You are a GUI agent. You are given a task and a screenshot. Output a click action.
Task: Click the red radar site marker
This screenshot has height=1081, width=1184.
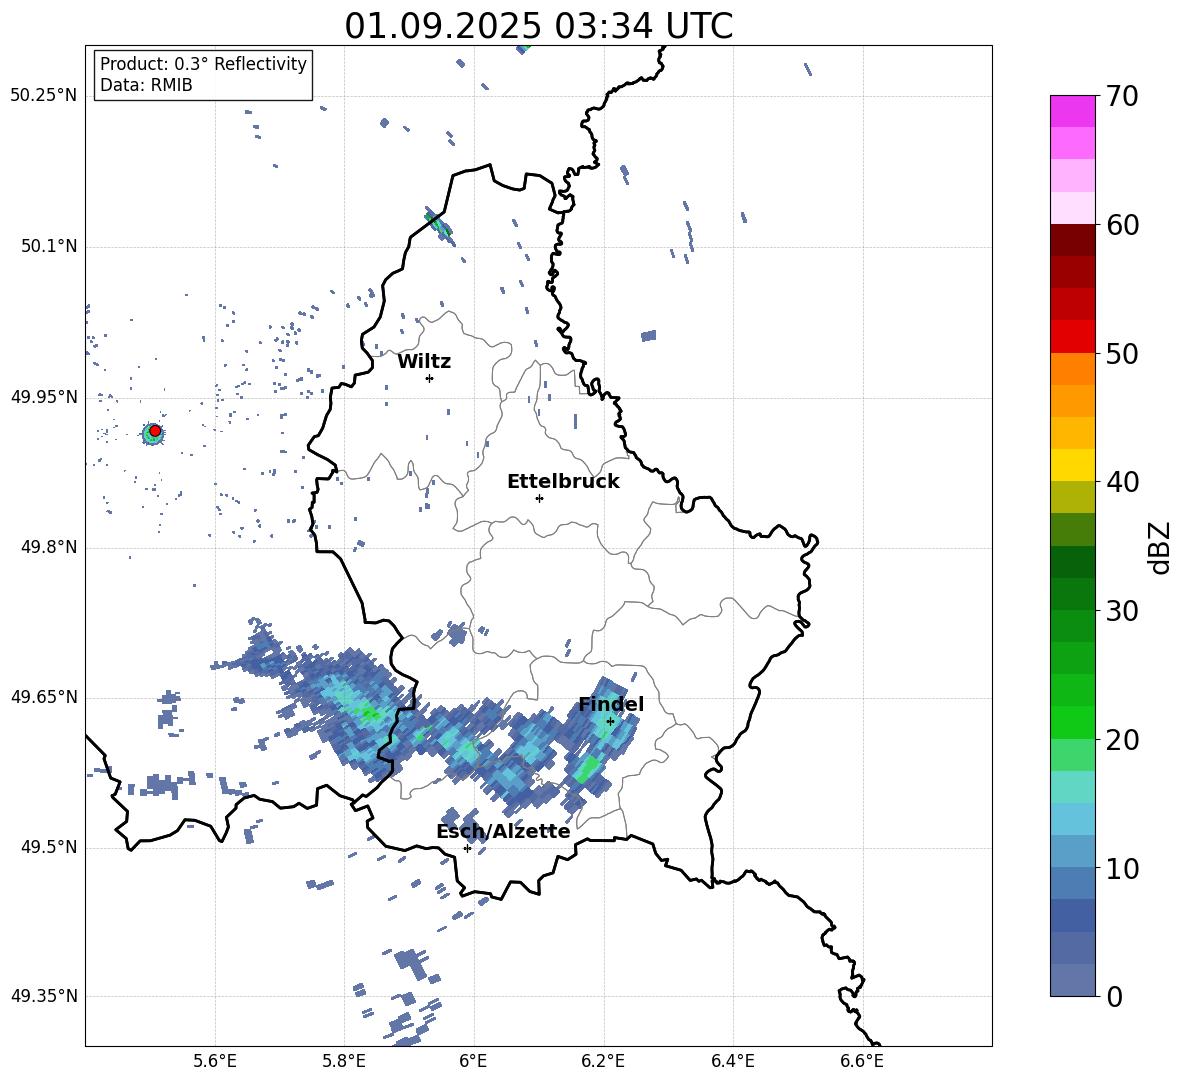coord(155,430)
